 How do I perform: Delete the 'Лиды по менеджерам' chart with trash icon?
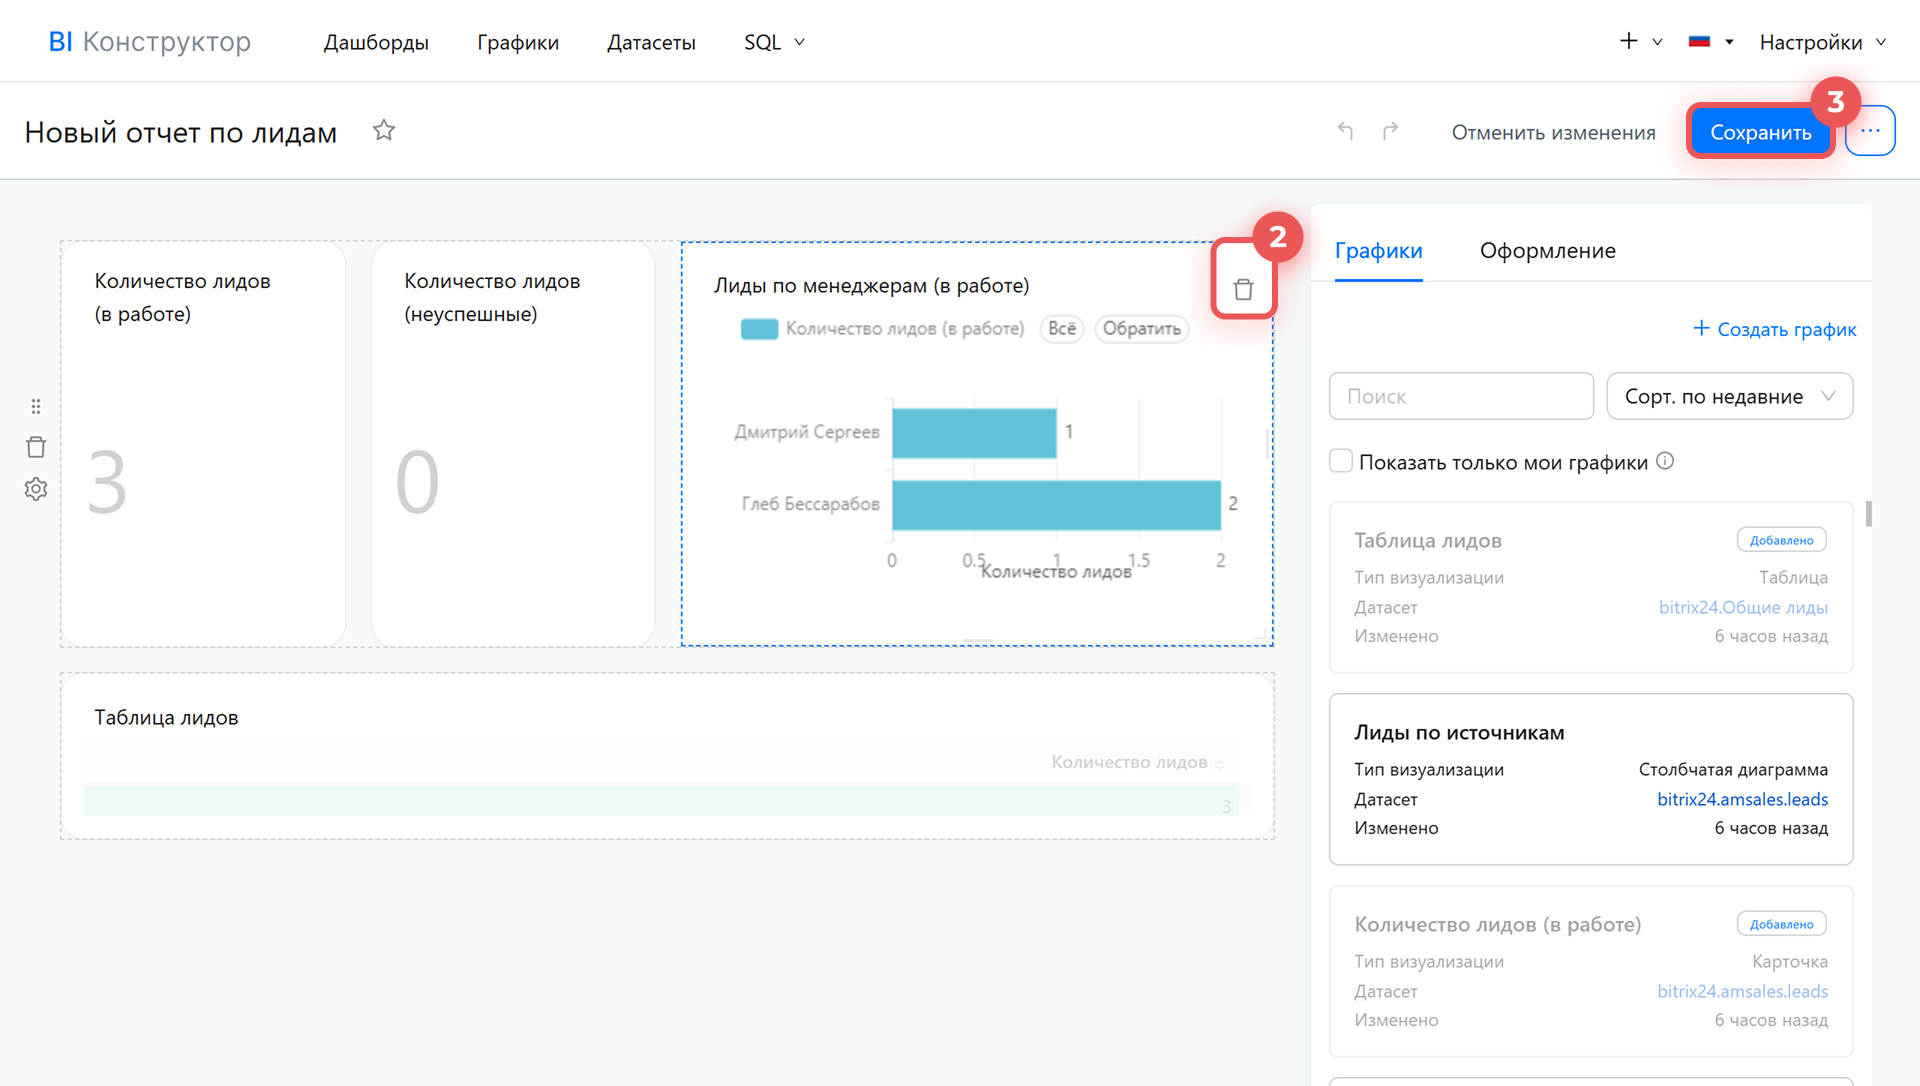1243,290
